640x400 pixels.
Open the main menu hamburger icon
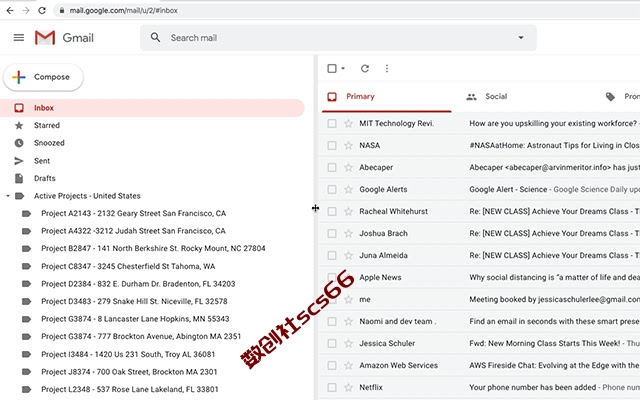click(19, 38)
